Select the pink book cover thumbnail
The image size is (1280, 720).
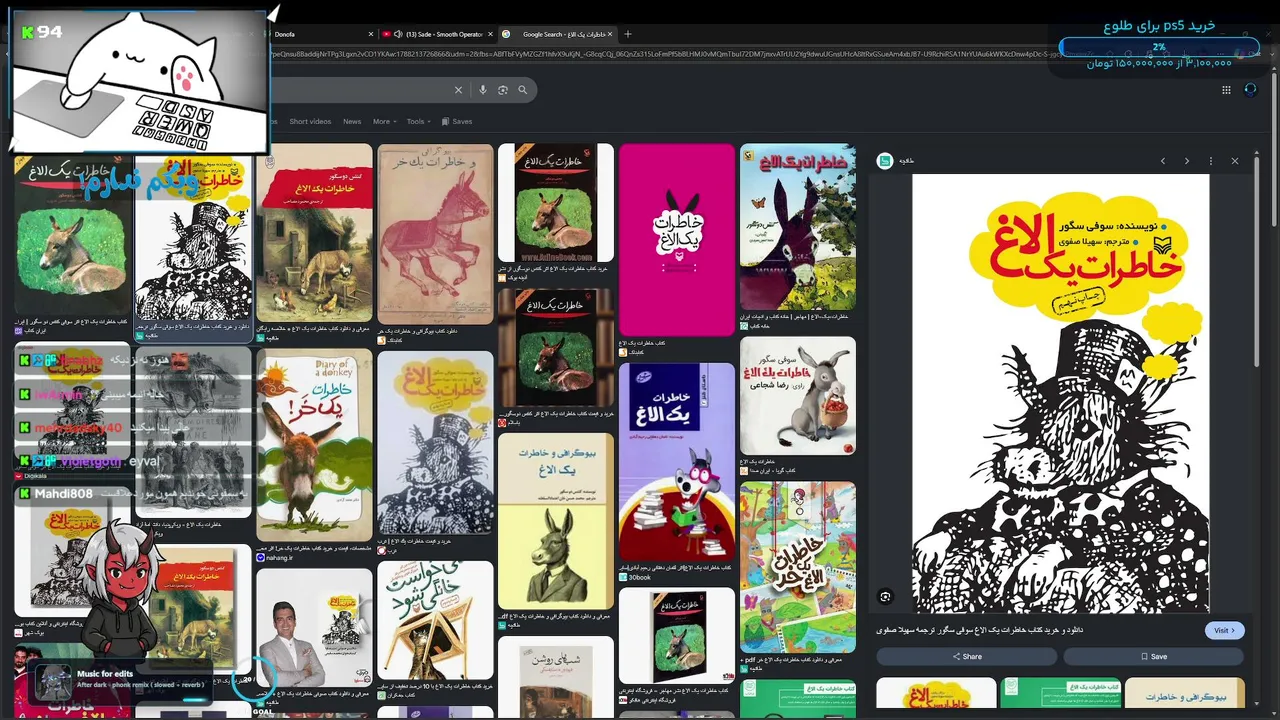[x=677, y=240]
